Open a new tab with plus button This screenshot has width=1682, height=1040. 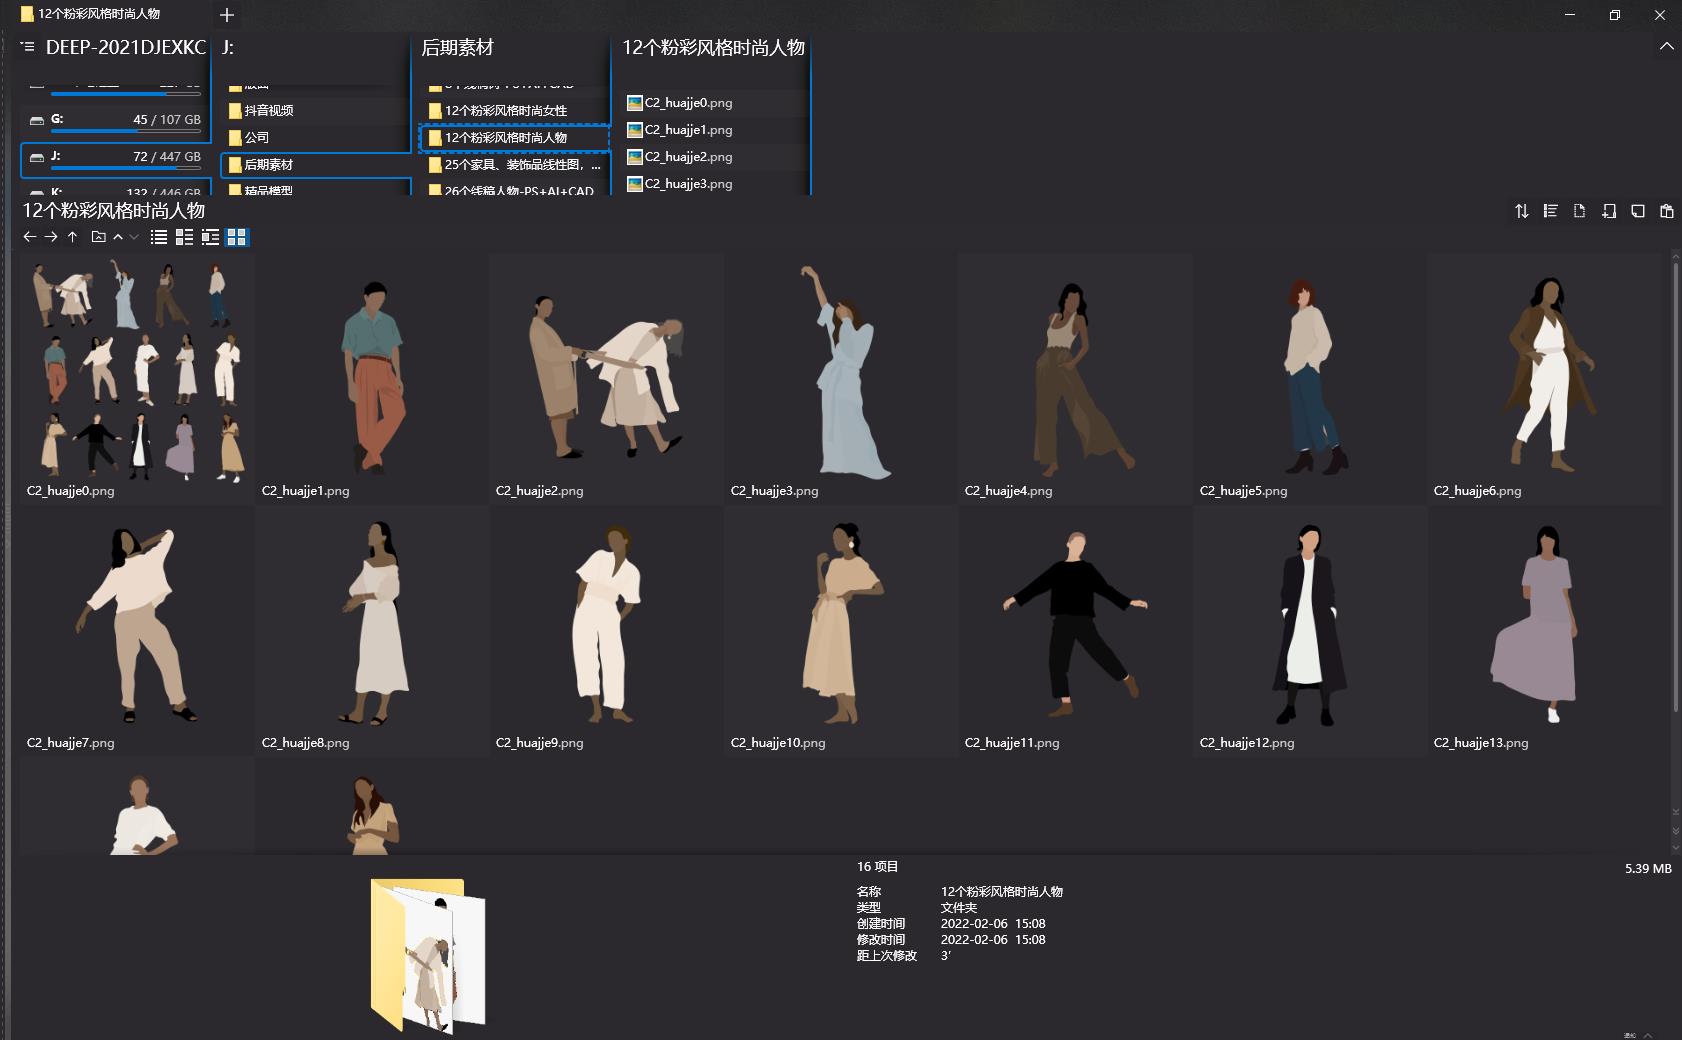click(227, 15)
